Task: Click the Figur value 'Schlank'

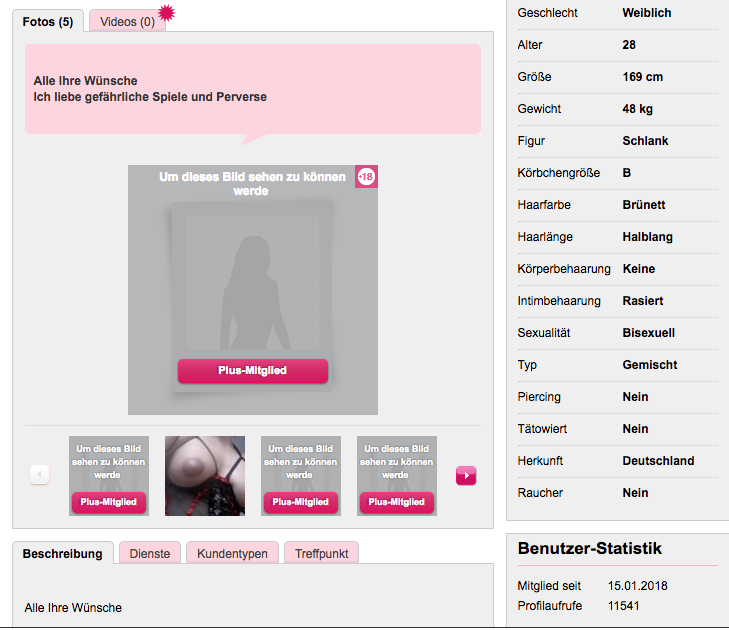Action: point(645,141)
